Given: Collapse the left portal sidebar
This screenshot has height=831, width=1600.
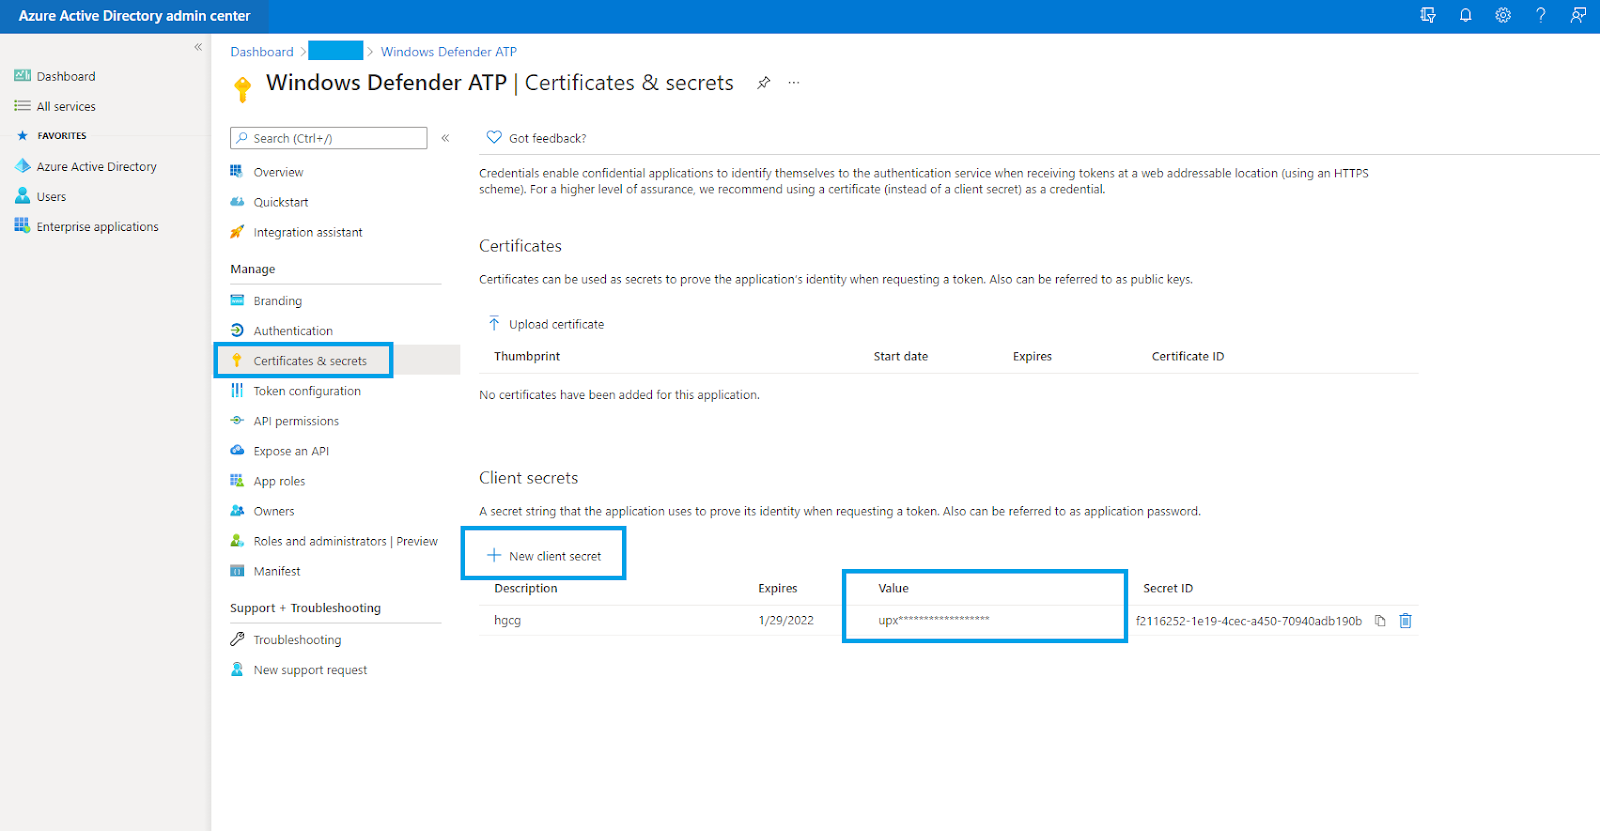Looking at the screenshot, I should (x=198, y=47).
